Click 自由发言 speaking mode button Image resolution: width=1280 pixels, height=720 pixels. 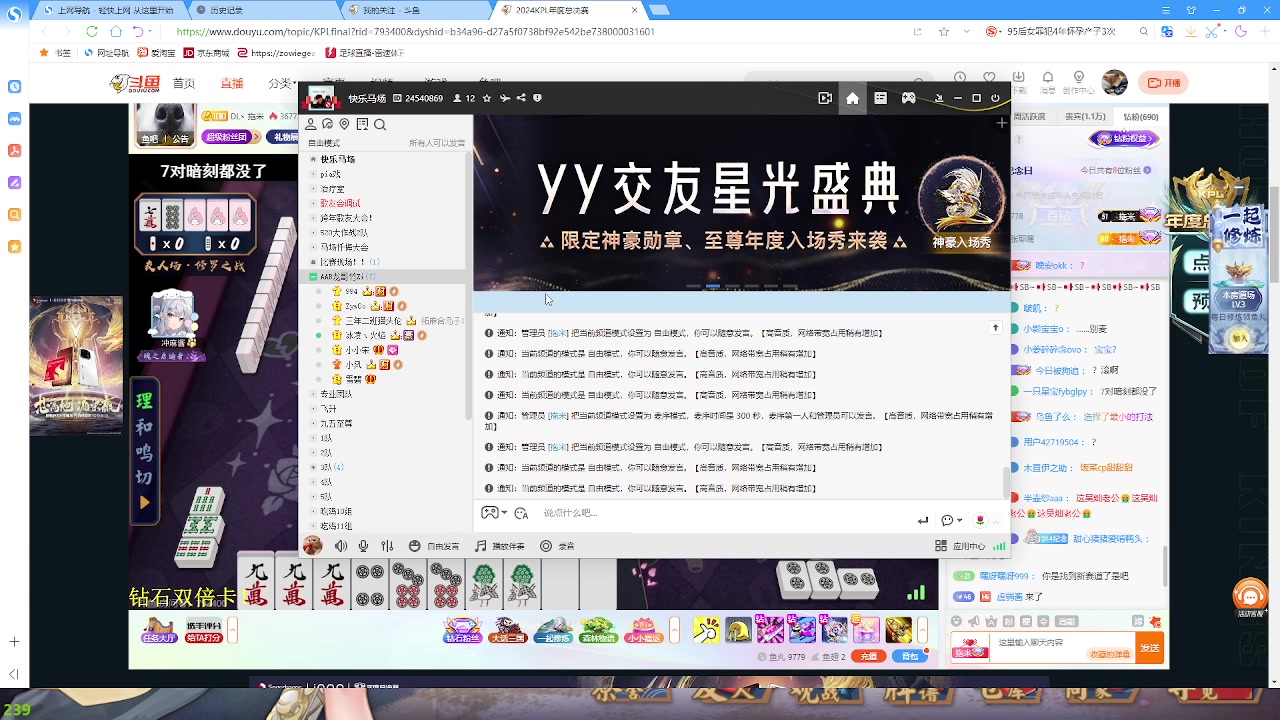tap(434, 546)
